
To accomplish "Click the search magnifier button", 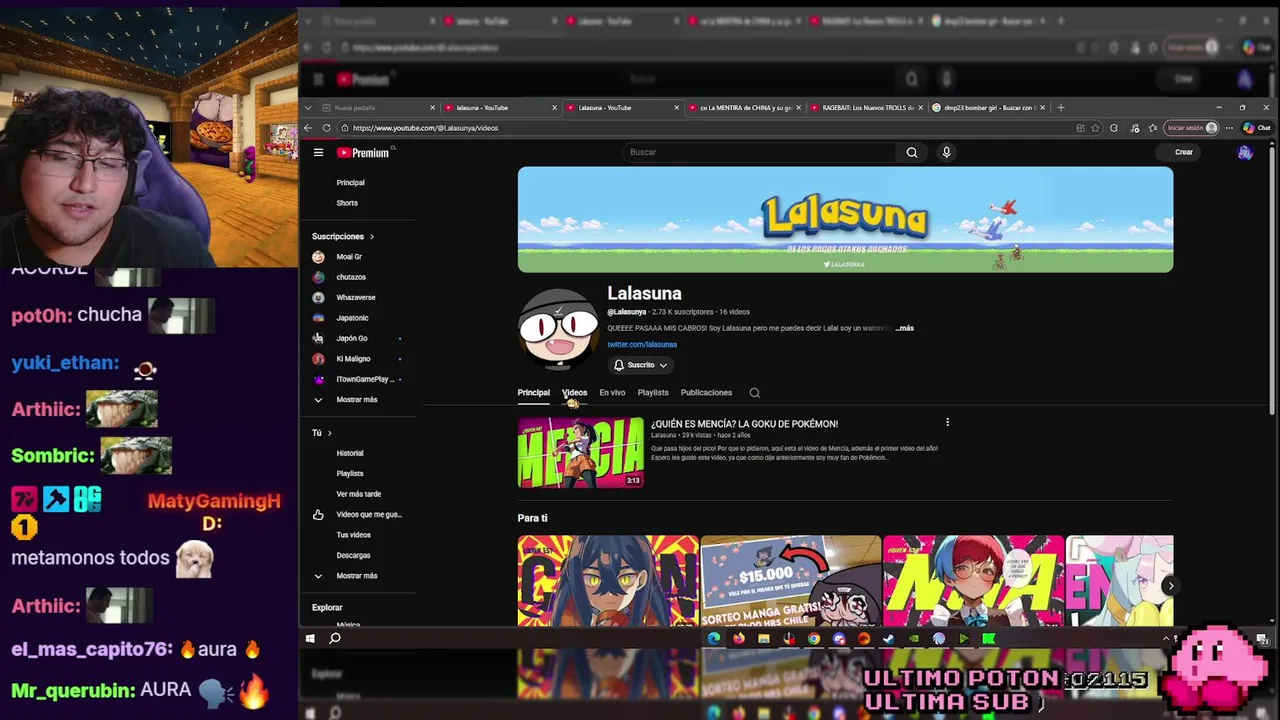I will pyautogui.click(x=911, y=152).
